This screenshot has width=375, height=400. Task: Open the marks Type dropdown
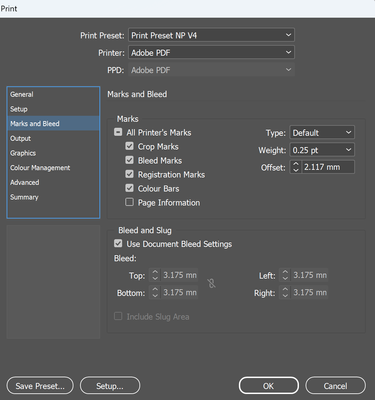322,133
